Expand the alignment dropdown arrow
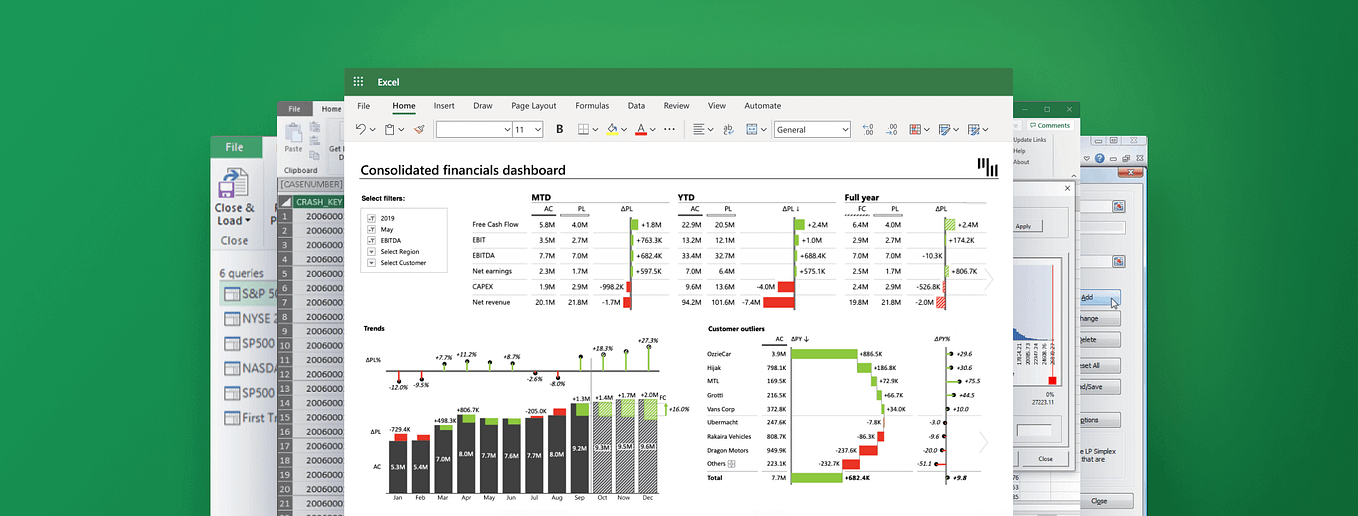Screen dimensions: 1358x516 (x=710, y=130)
